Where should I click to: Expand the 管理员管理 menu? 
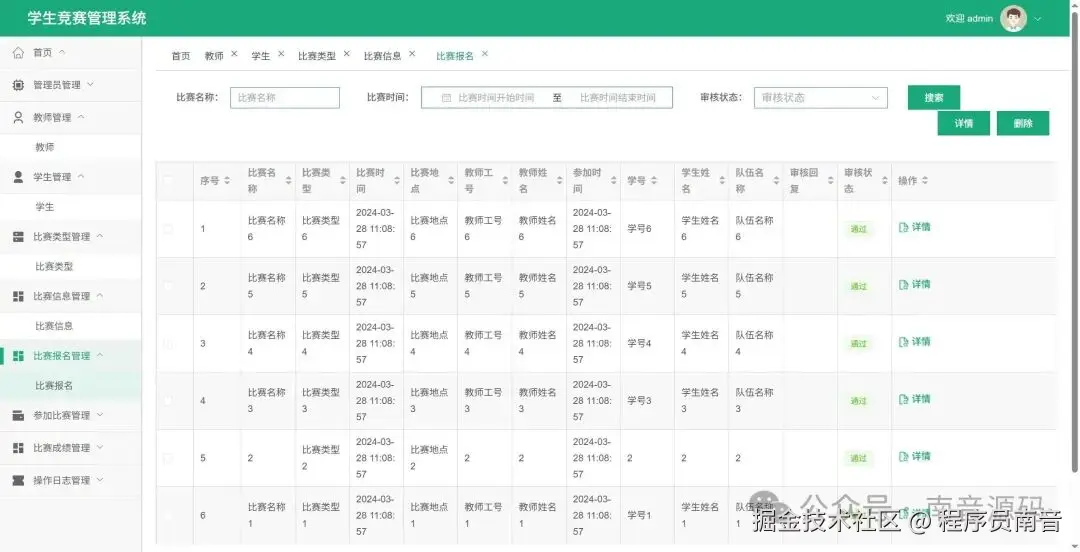[x=90, y=84]
